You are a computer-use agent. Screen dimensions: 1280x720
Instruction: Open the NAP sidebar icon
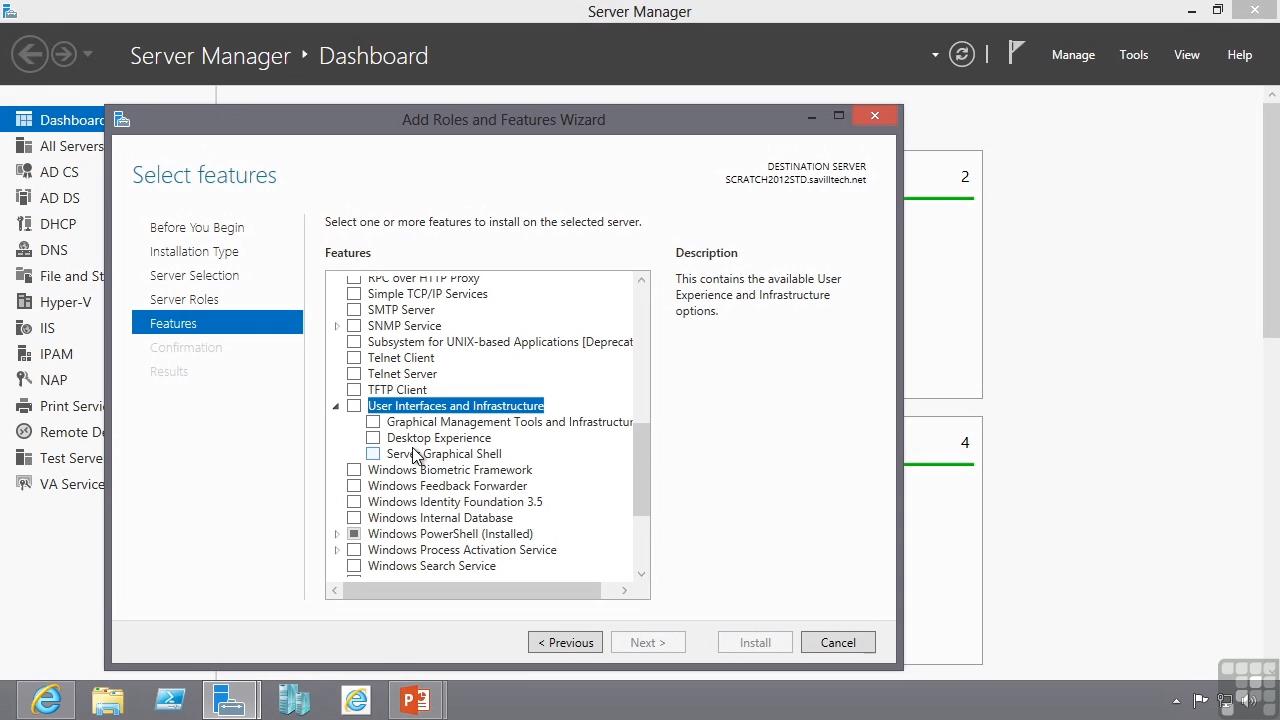pos(24,380)
